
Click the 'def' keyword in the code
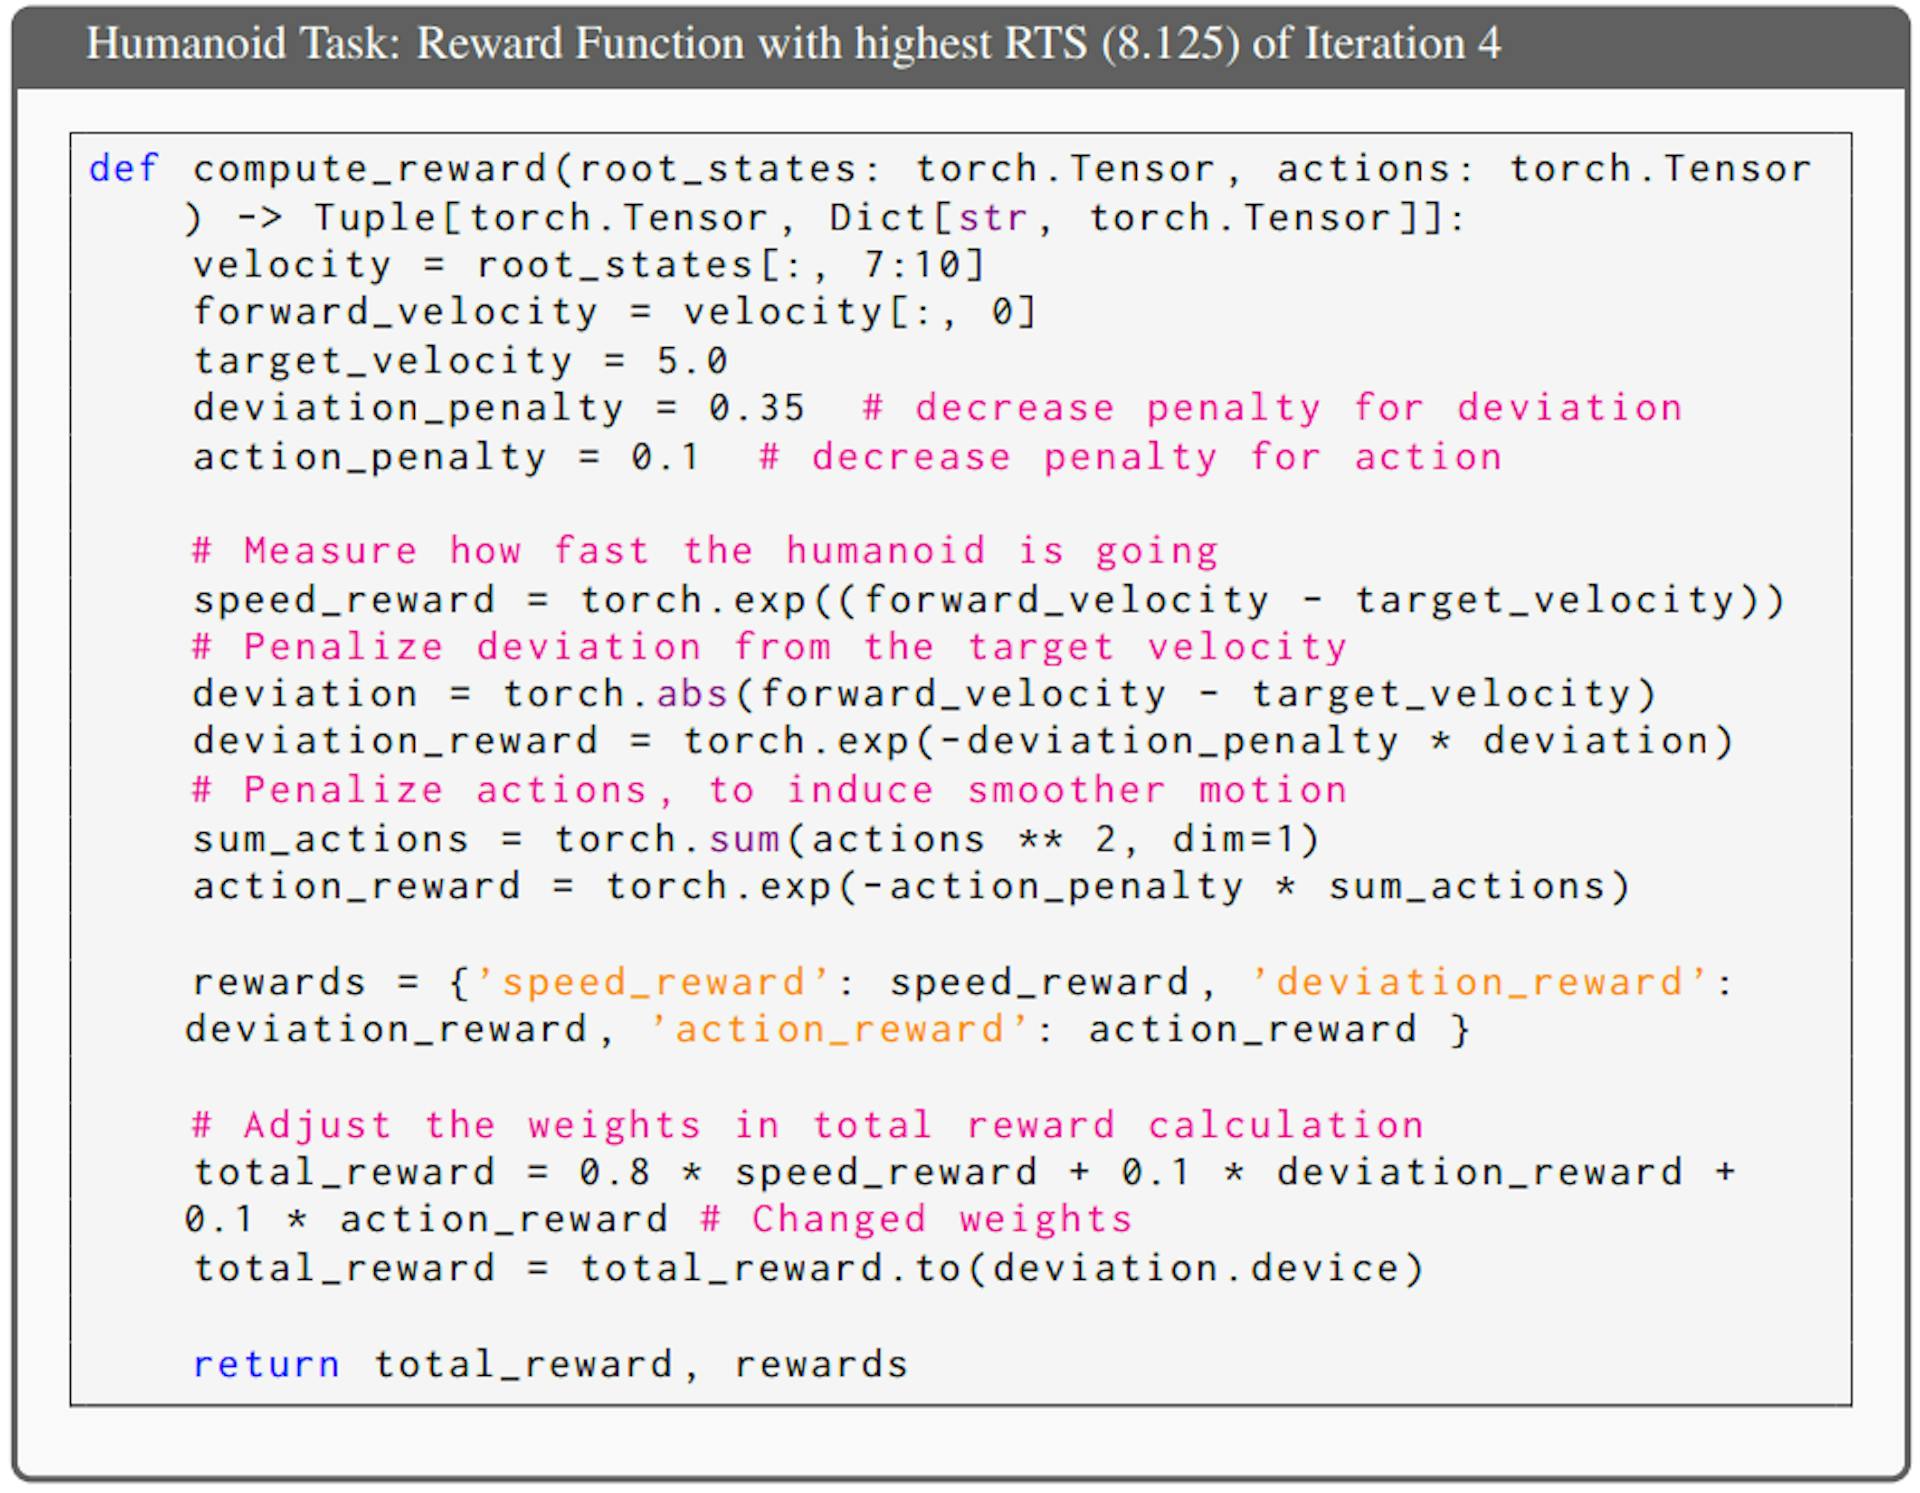point(124,168)
